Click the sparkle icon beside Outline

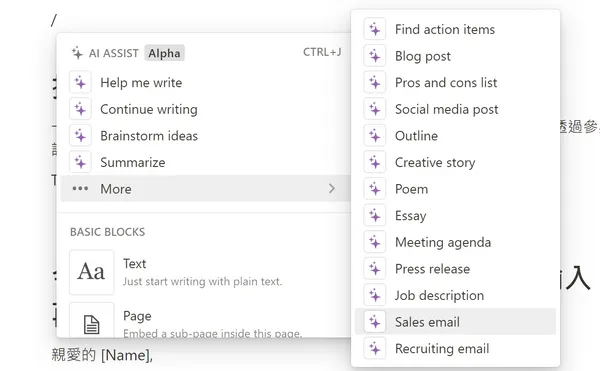(x=375, y=135)
